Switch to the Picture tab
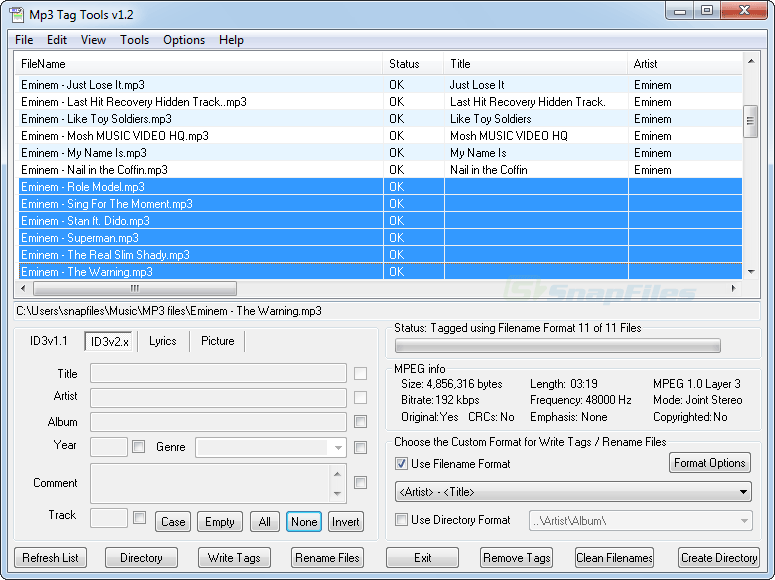This screenshot has height=580, width=775. [217, 341]
